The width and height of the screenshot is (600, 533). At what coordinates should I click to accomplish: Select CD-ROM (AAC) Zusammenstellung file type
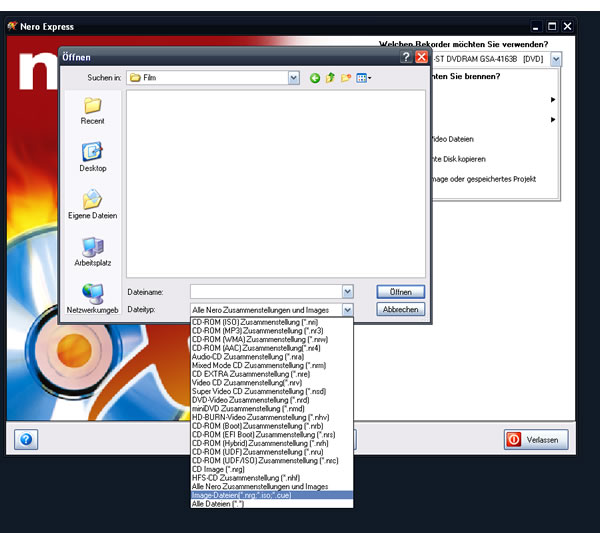tap(272, 348)
